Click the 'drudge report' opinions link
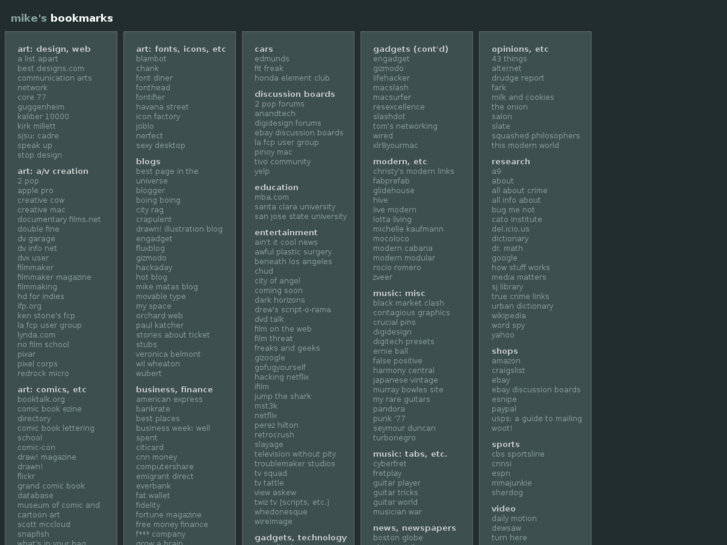This screenshot has width=727, height=545. 518,78
